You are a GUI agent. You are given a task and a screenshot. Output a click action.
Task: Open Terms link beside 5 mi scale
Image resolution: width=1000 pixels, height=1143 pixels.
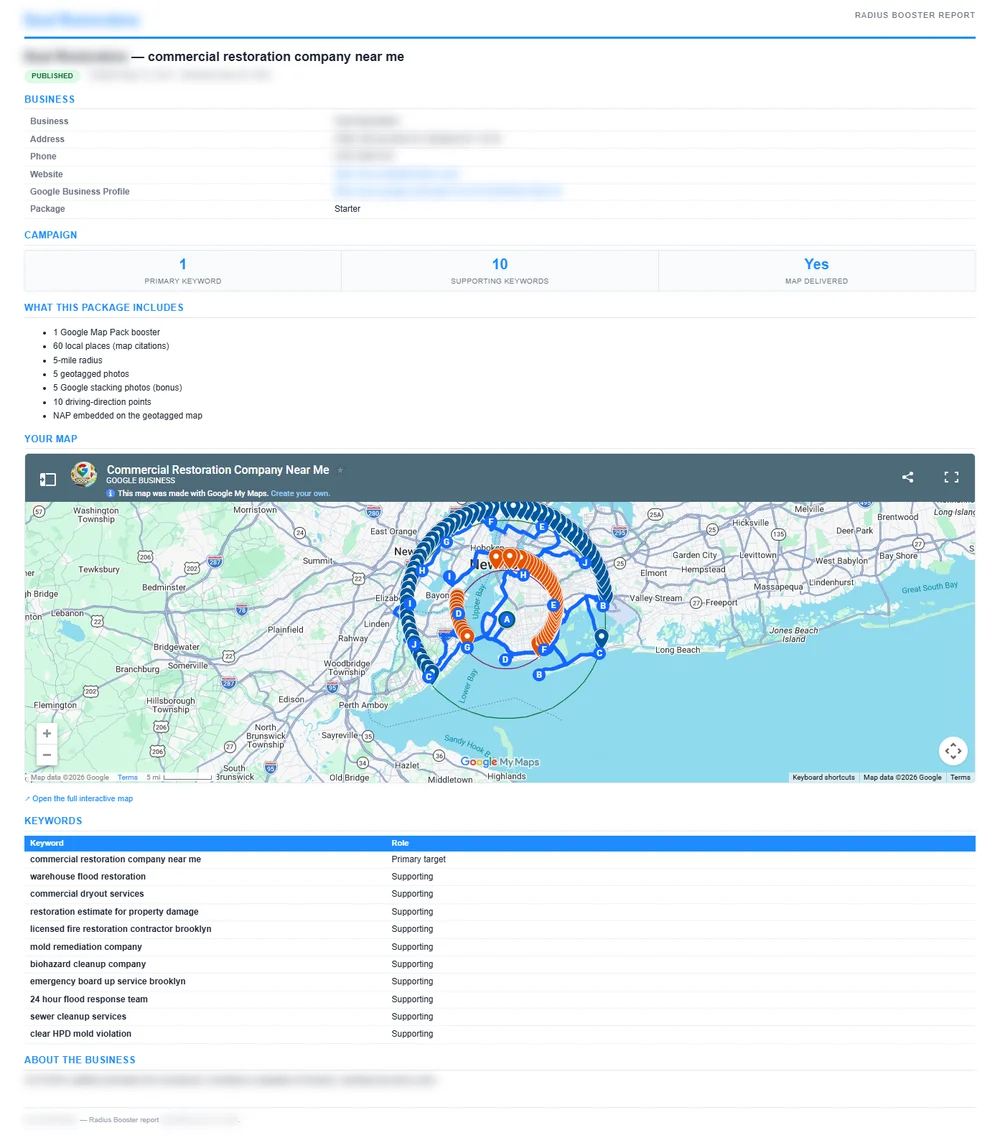click(128, 778)
